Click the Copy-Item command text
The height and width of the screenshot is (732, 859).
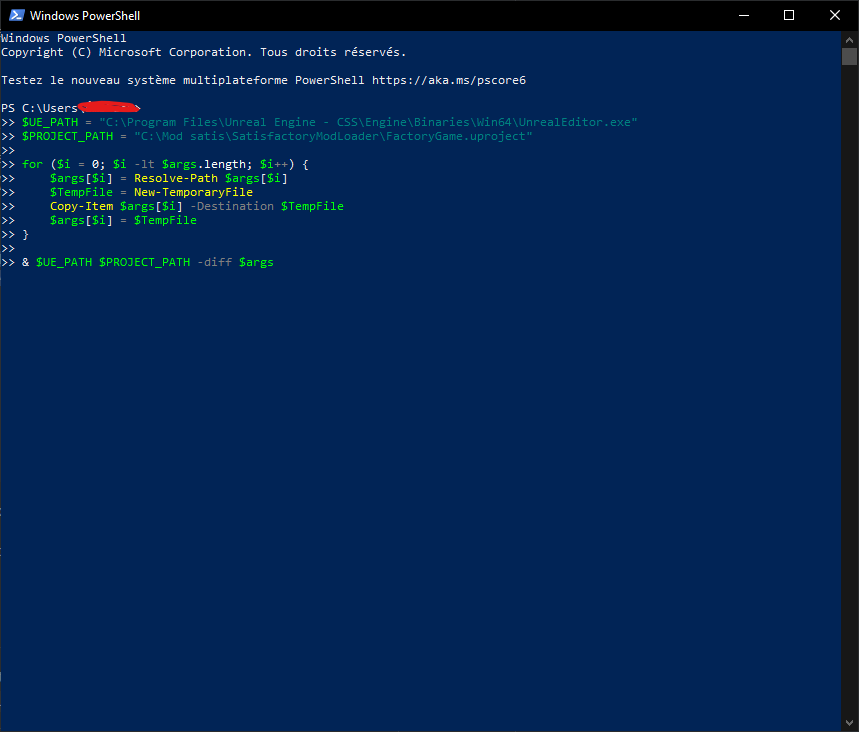pyautogui.click(x=81, y=206)
